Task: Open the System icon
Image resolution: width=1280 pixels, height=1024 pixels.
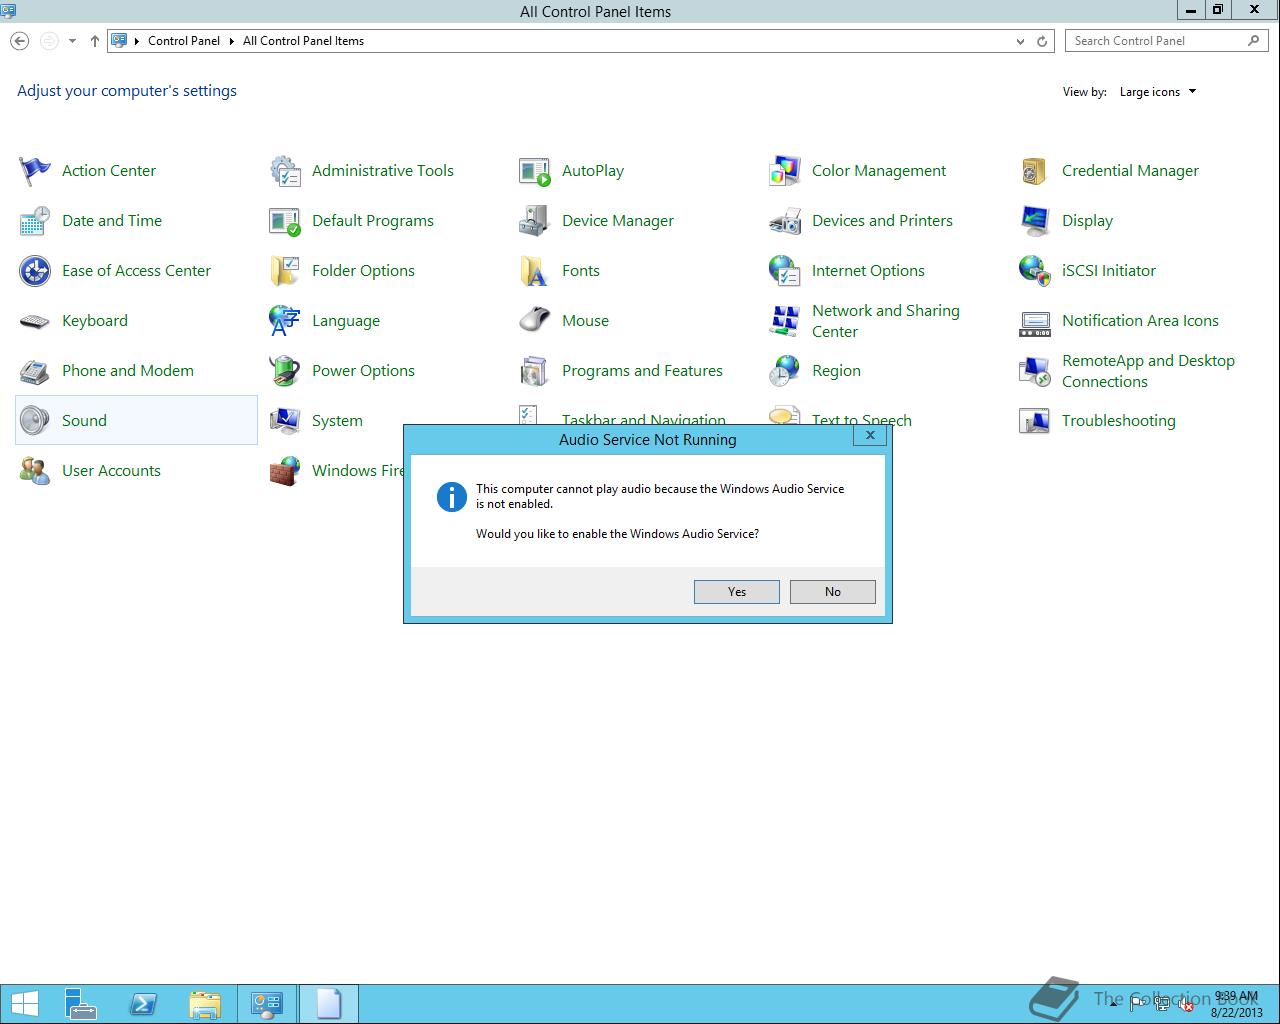Action: pyautogui.click(x=285, y=421)
